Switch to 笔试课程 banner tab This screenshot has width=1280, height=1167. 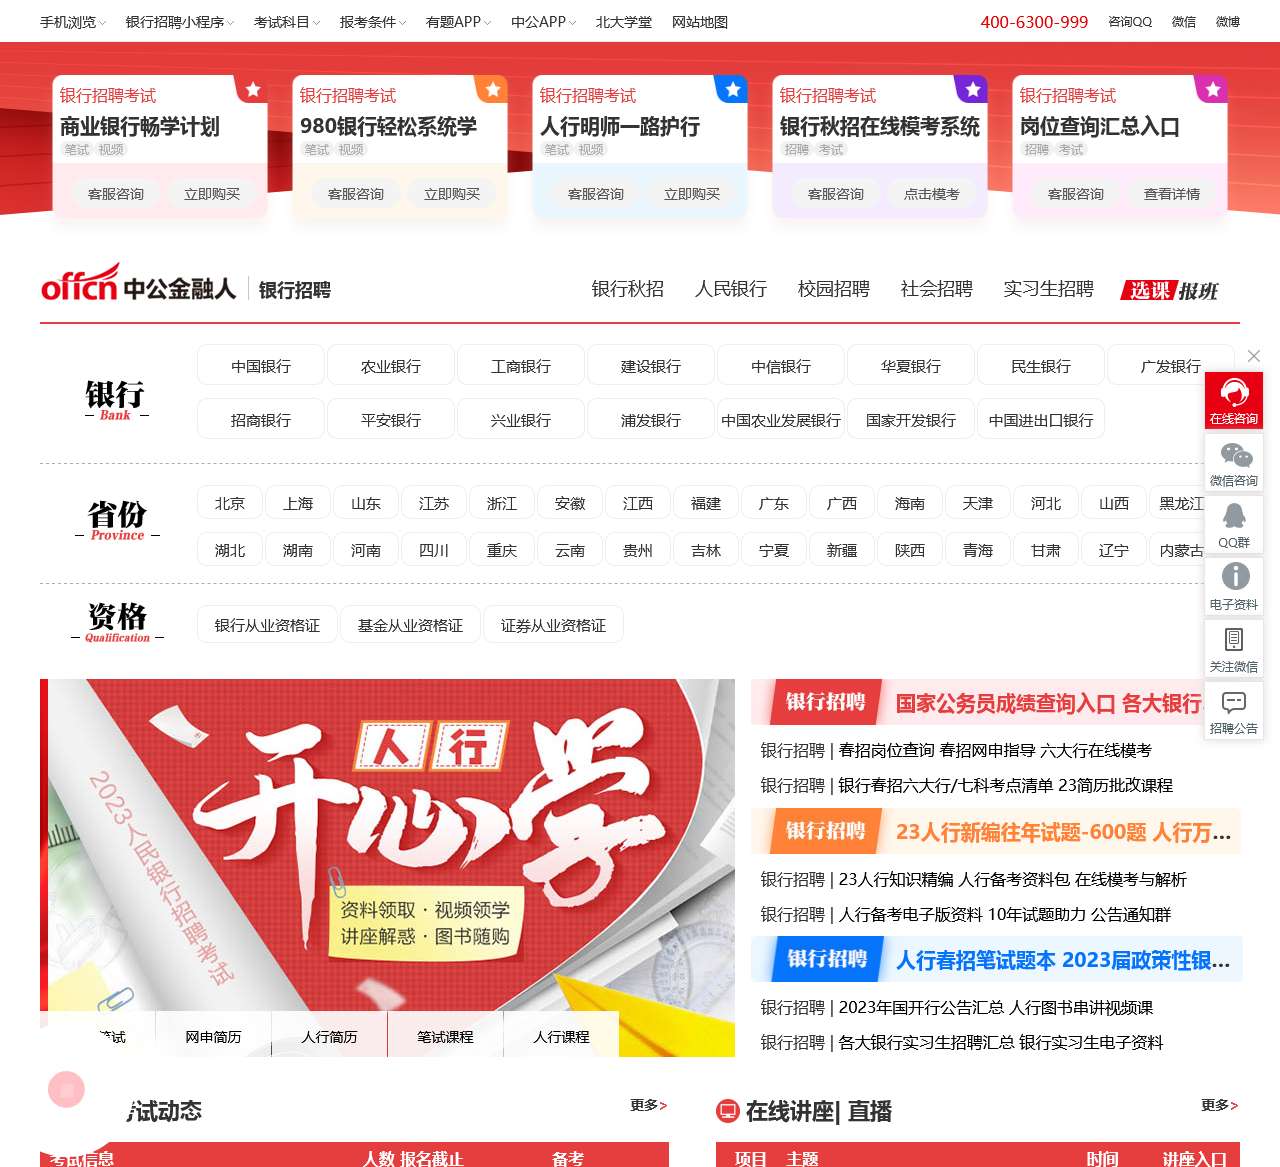[445, 1037]
